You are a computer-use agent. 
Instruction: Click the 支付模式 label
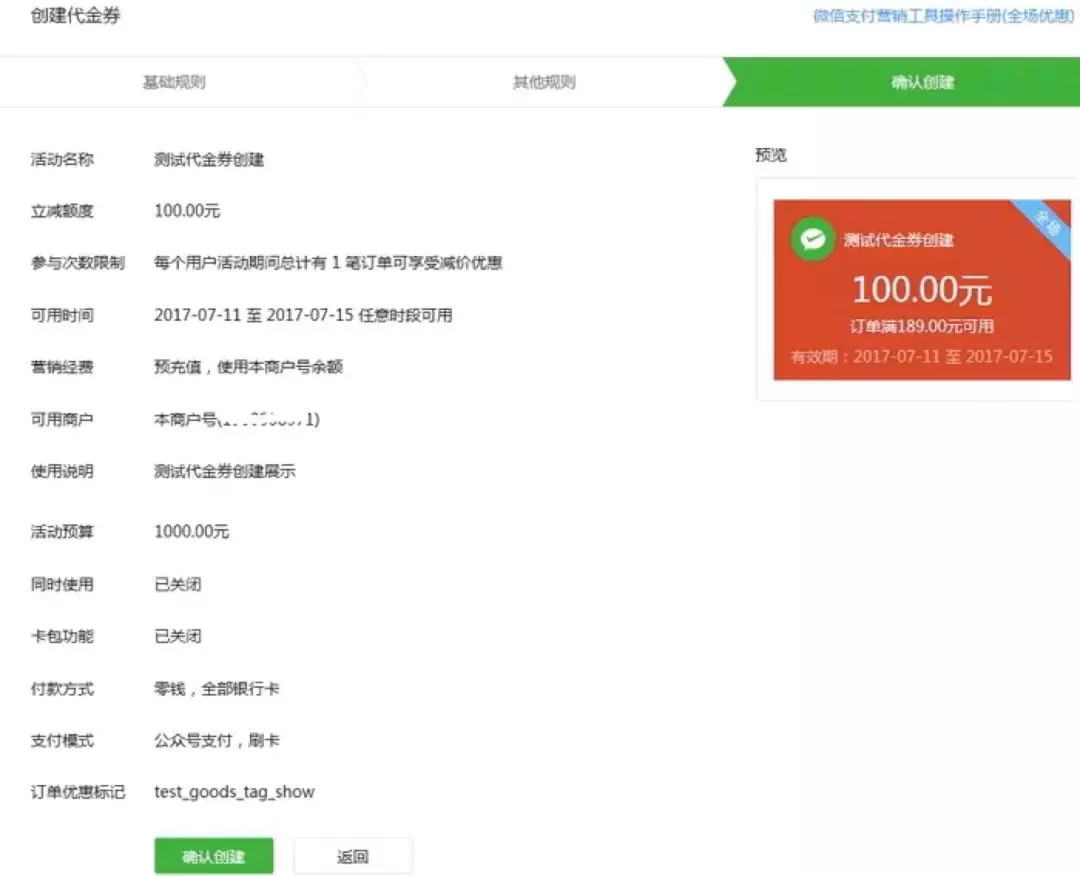click(62, 740)
